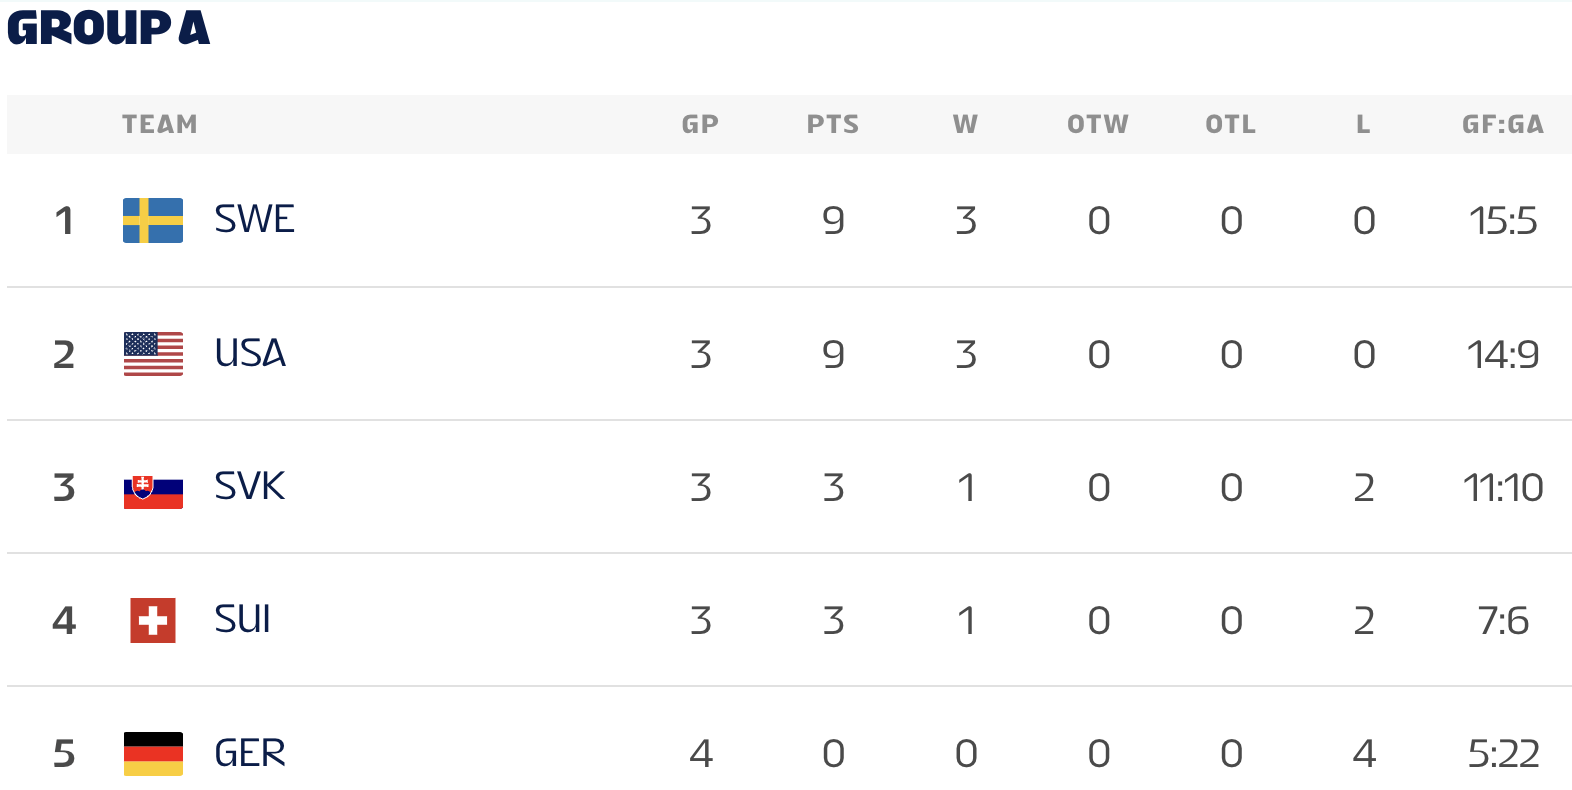
Task: Click the Slovakia flag icon
Action: click(x=153, y=487)
